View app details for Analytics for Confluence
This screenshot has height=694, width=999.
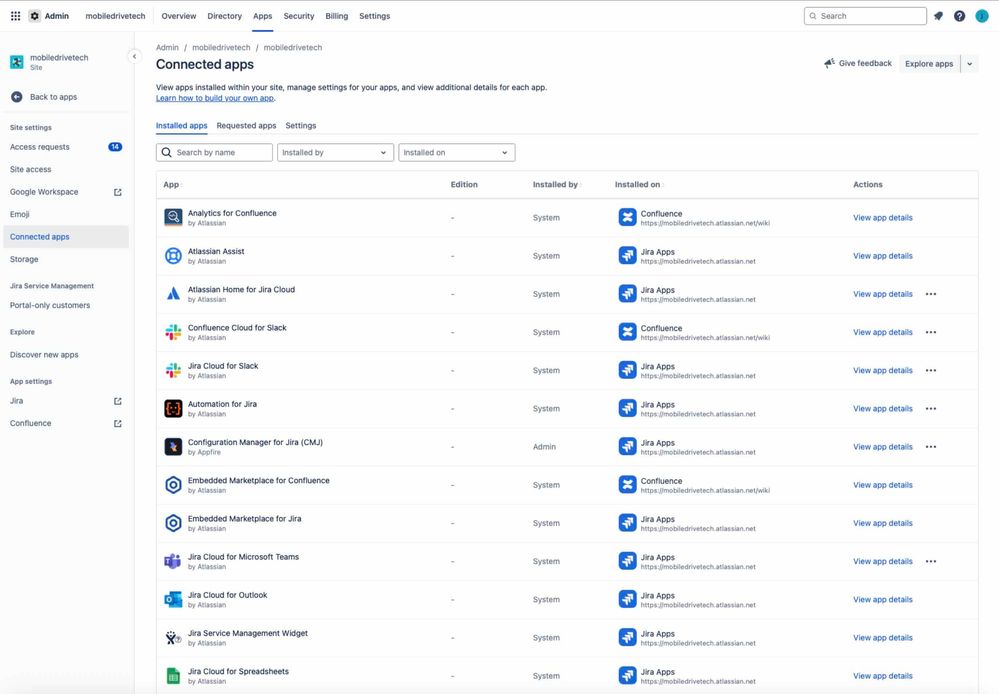882,217
